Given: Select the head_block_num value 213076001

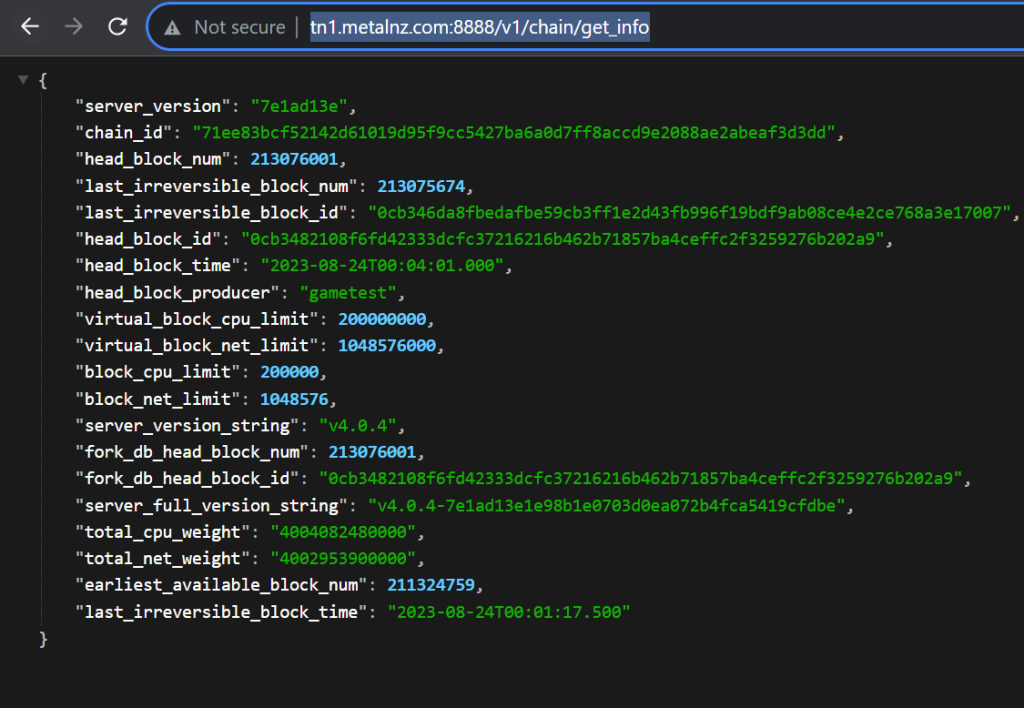Looking at the screenshot, I should [x=294, y=159].
